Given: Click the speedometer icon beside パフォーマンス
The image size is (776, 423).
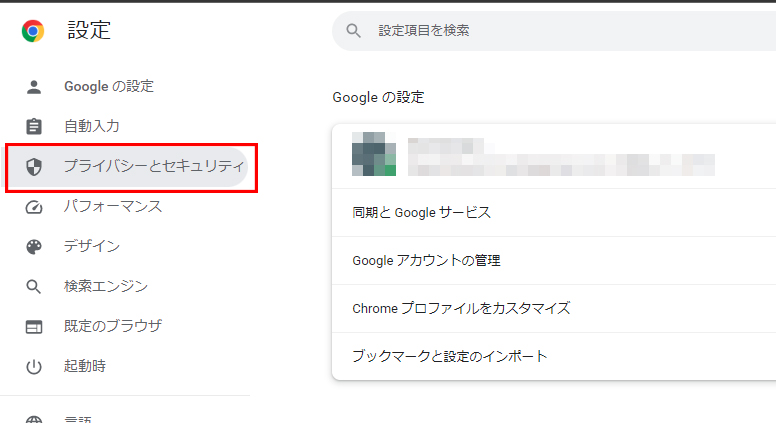Looking at the screenshot, I should pyautogui.click(x=34, y=207).
